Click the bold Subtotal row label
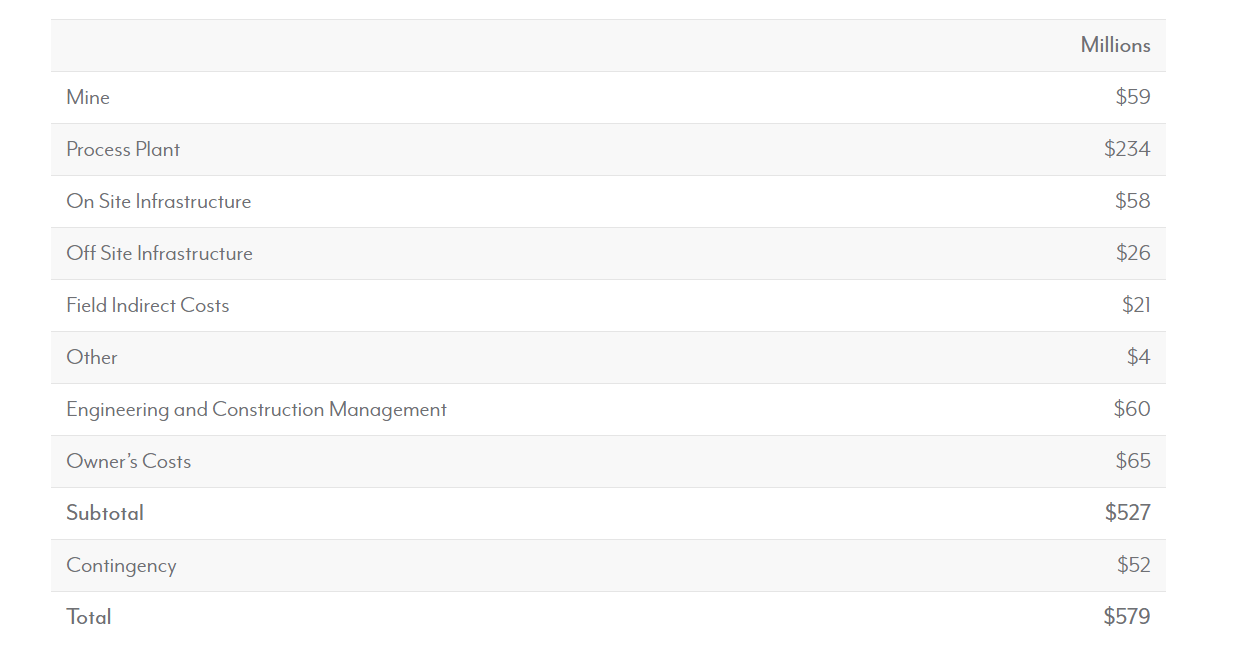 coord(105,513)
